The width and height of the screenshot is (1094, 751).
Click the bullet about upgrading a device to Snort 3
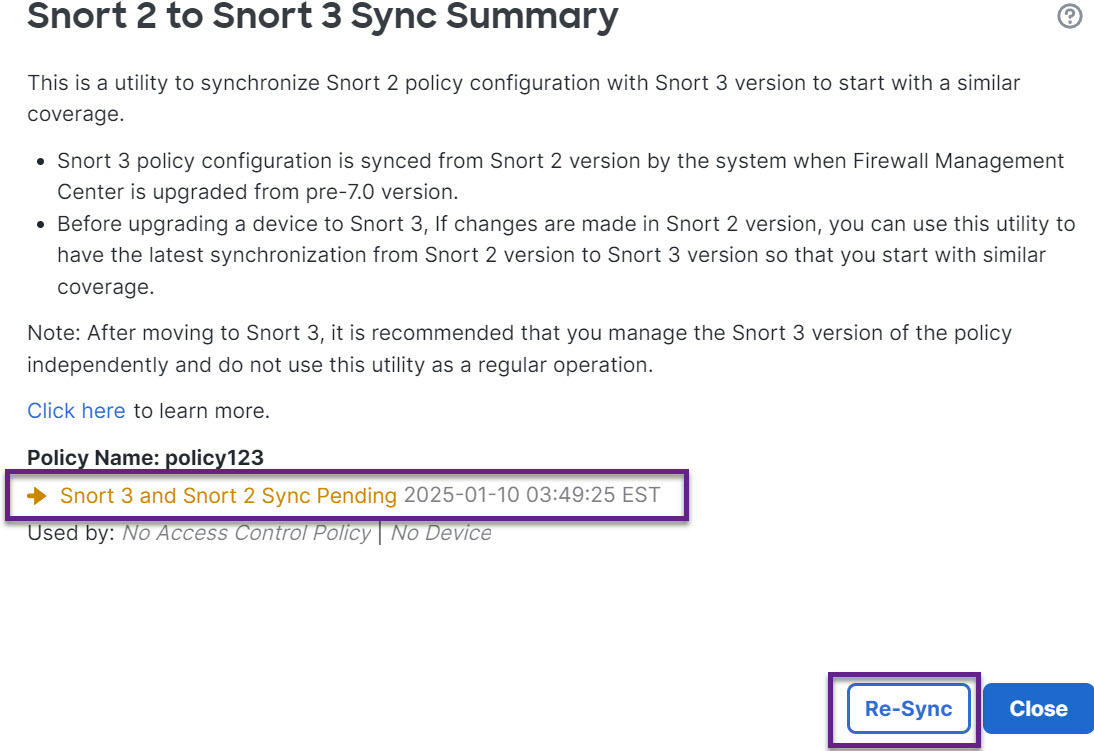click(565, 255)
